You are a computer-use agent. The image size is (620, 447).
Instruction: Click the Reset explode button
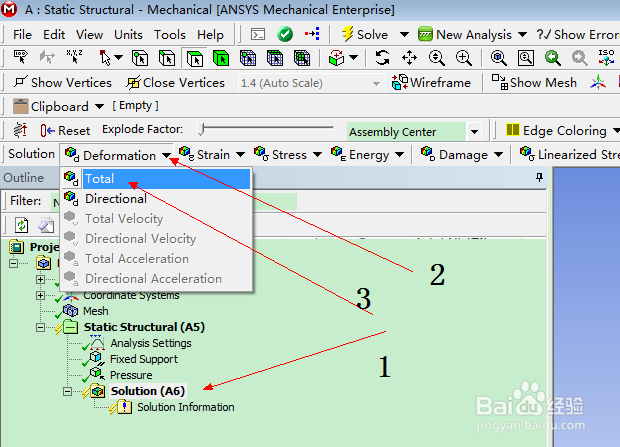point(66,130)
